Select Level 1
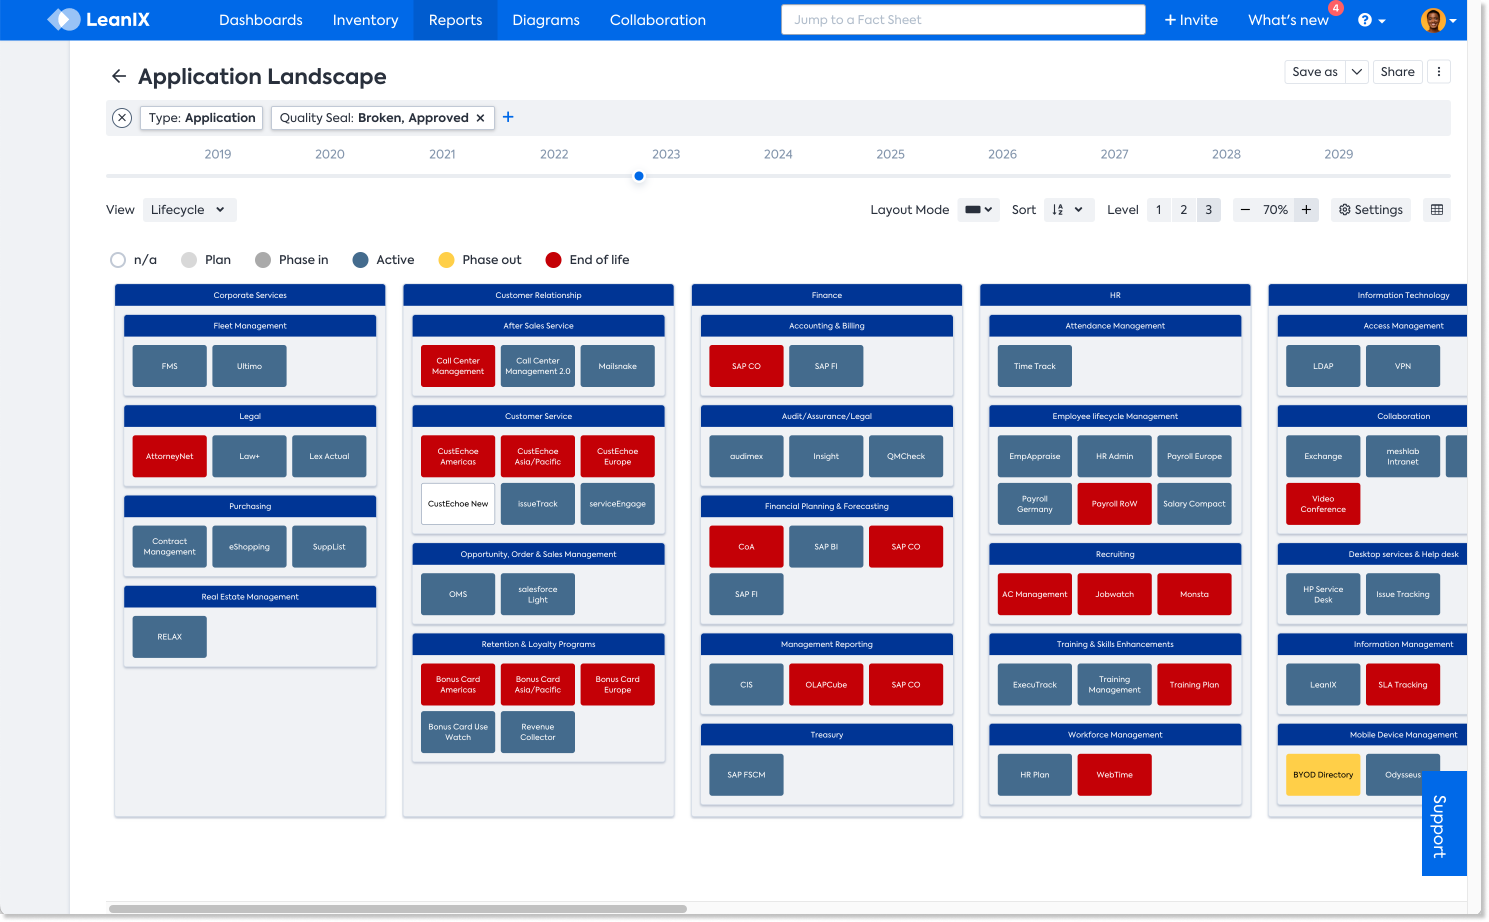 (x=1159, y=210)
